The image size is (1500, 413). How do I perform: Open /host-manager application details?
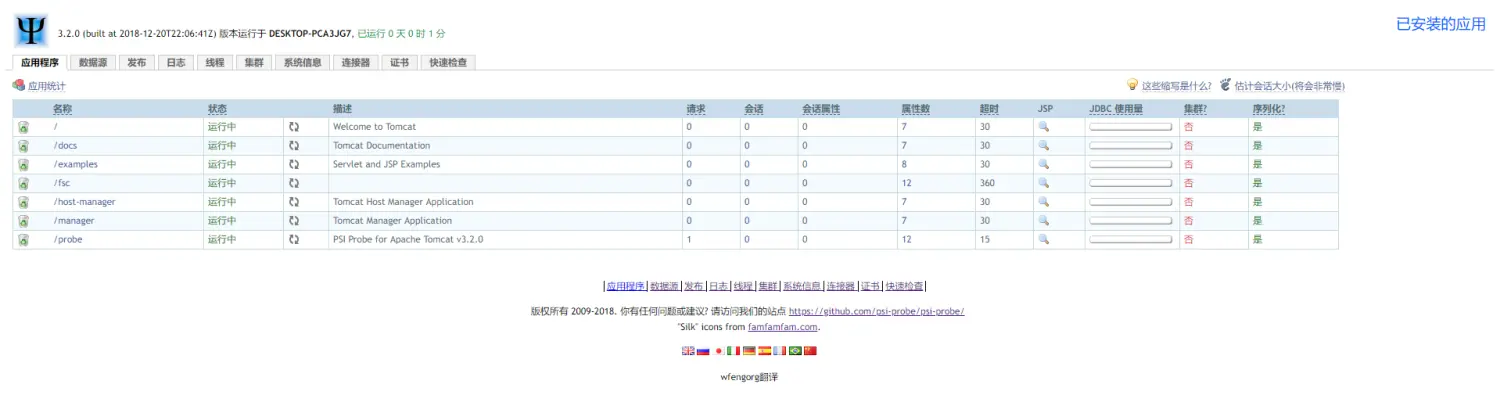(x=84, y=202)
